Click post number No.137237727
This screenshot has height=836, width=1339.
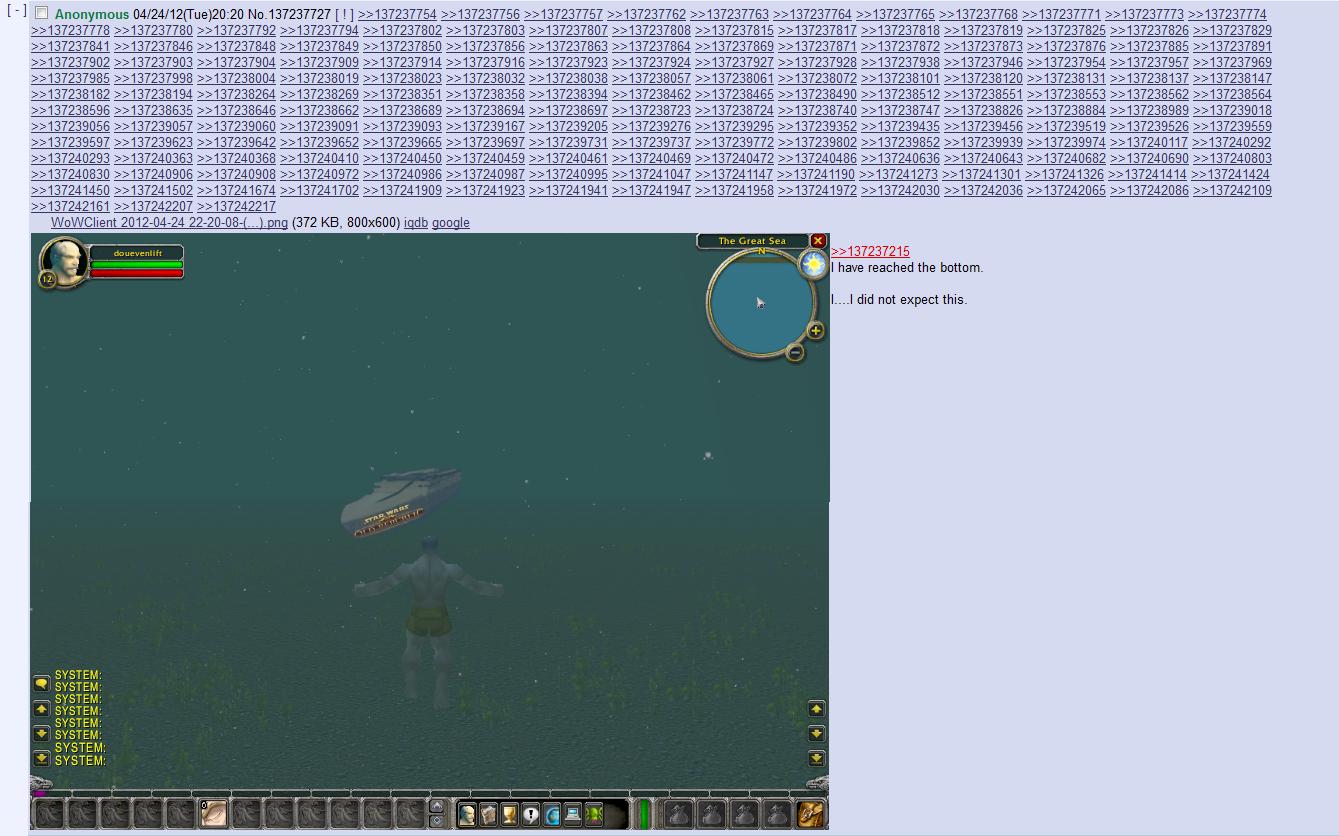tap(289, 15)
